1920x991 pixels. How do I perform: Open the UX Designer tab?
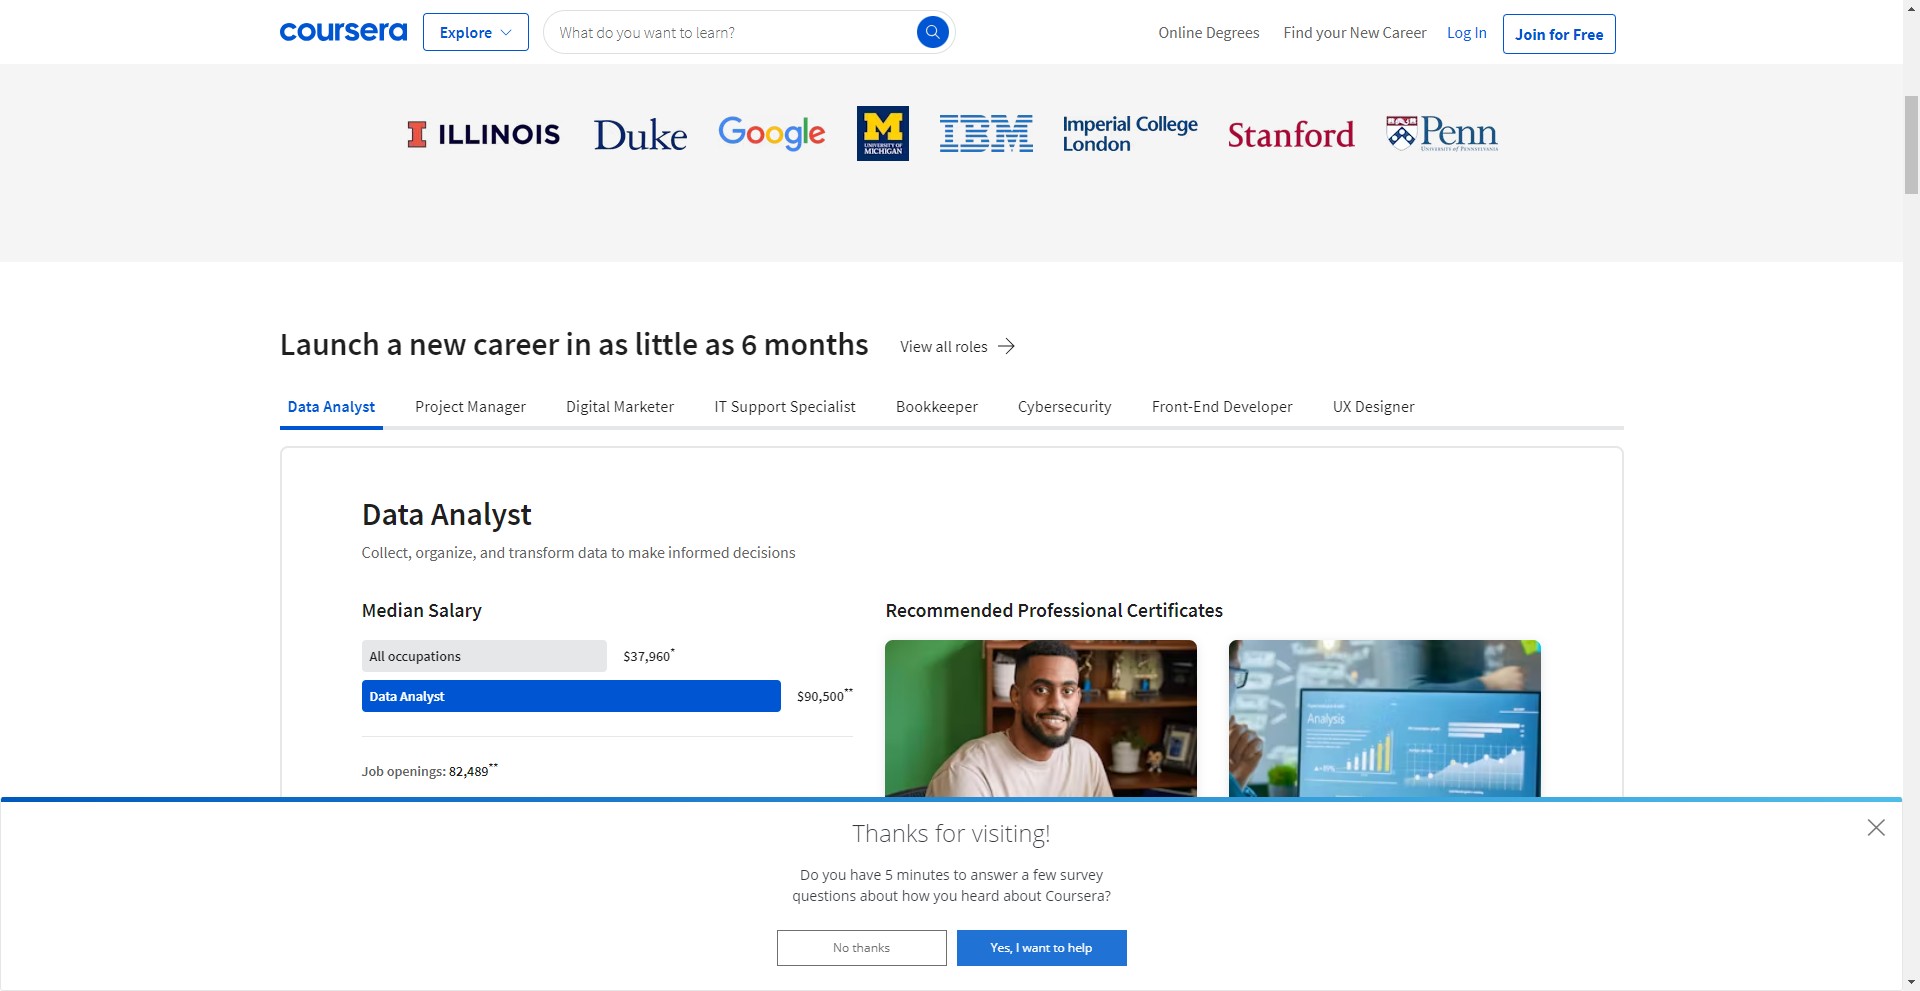pos(1373,407)
